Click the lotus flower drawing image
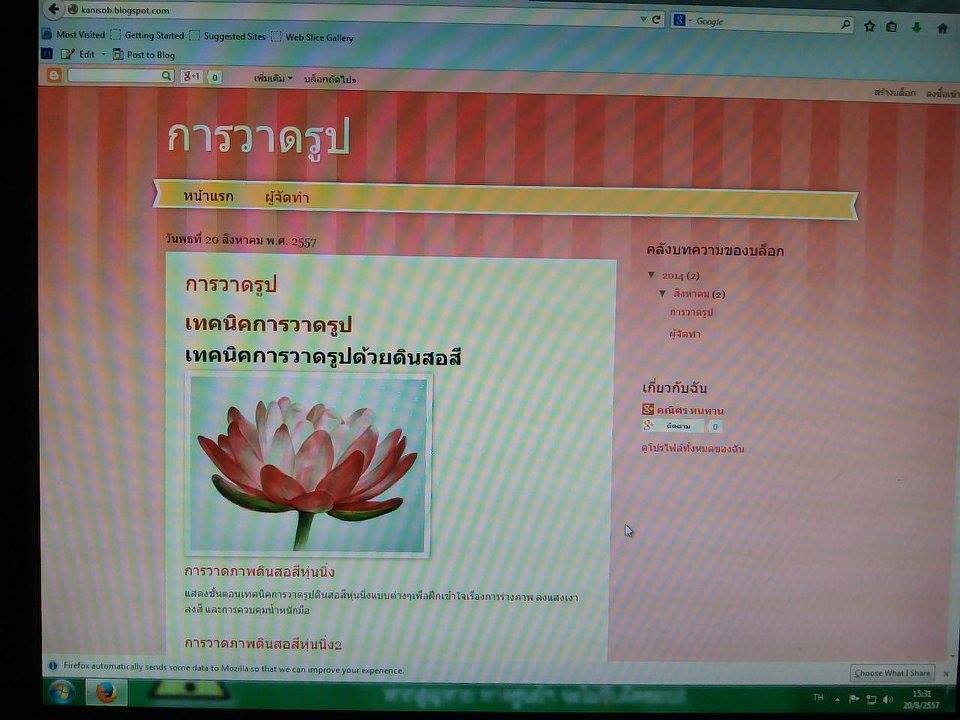 click(x=309, y=466)
